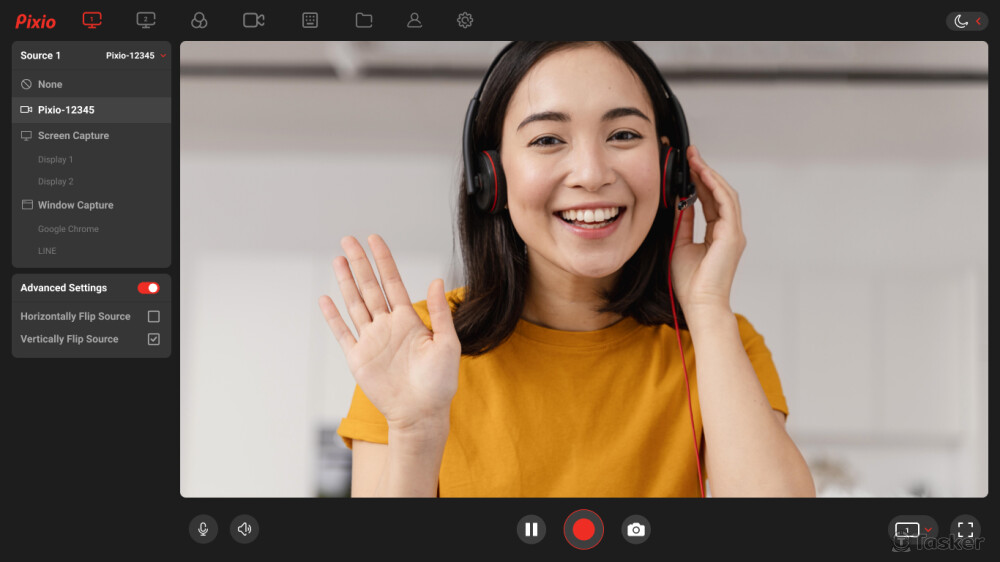Check the Horizontally Flip Source checkbox
1000x562 pixels.
pyautogui.click(x=154, y=316)
